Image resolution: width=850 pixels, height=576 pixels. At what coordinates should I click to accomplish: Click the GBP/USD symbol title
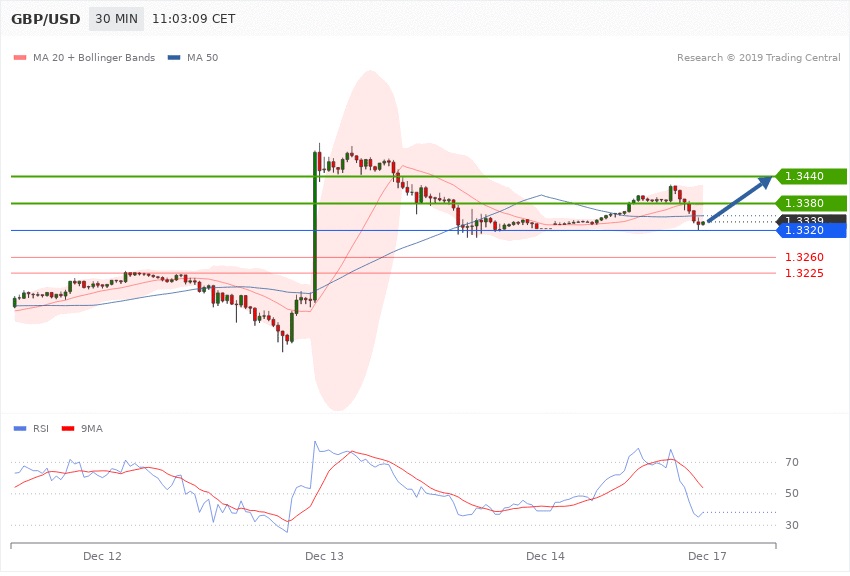click(46, 19)
